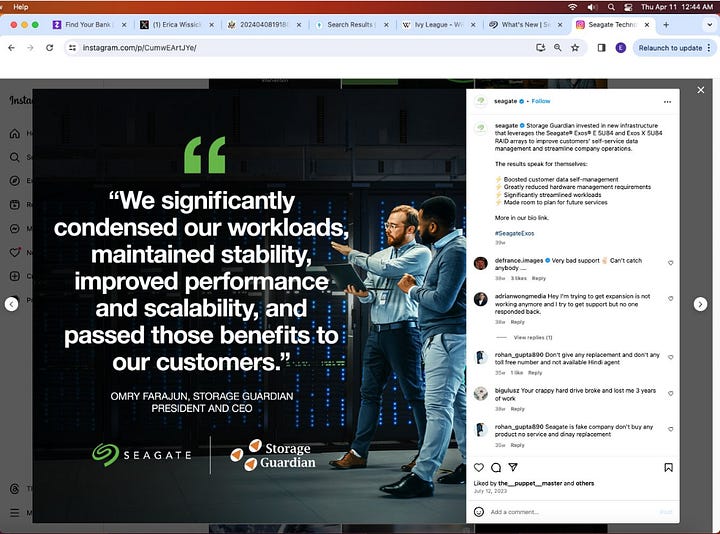This screenshot has width=720, height=534.
Task: Open defrance.images profile avatar
Action: click(x=481, y=264)
